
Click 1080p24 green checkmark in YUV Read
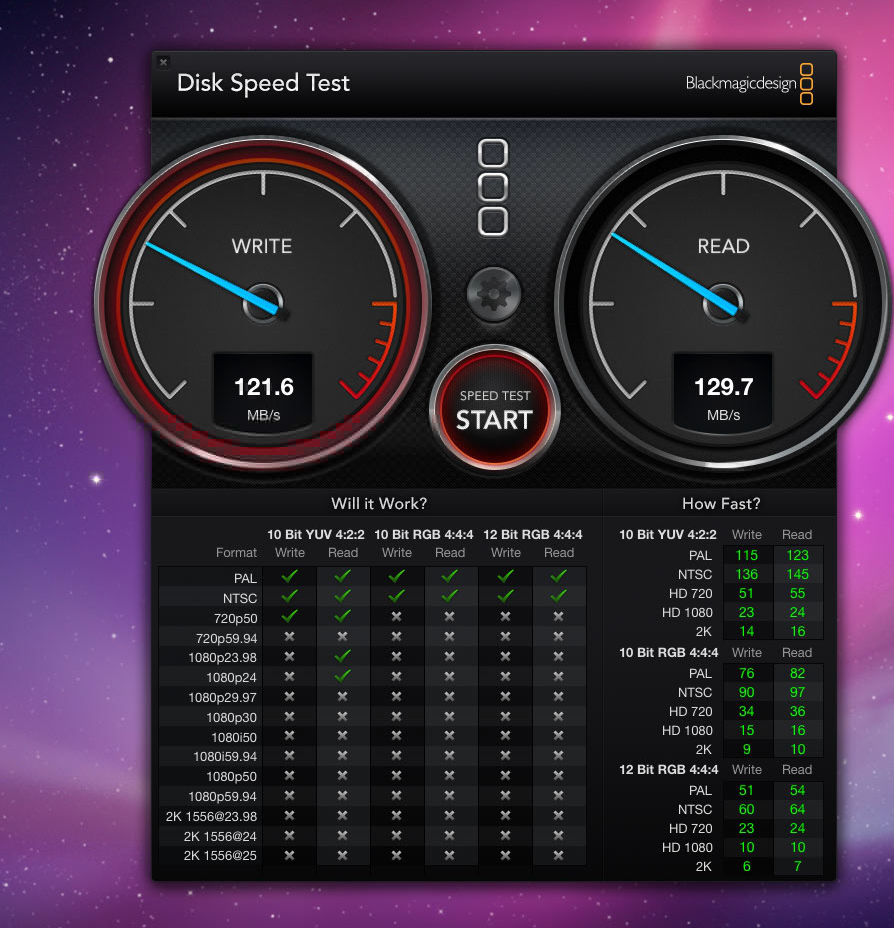(x=343, y=676)
